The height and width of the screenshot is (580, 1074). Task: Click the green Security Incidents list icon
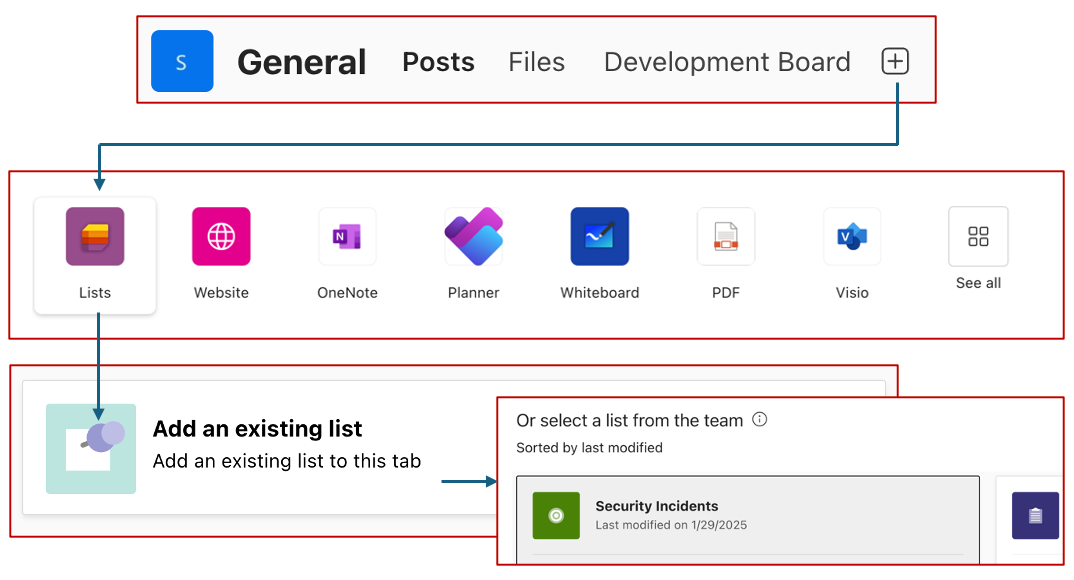click(556, 516)
